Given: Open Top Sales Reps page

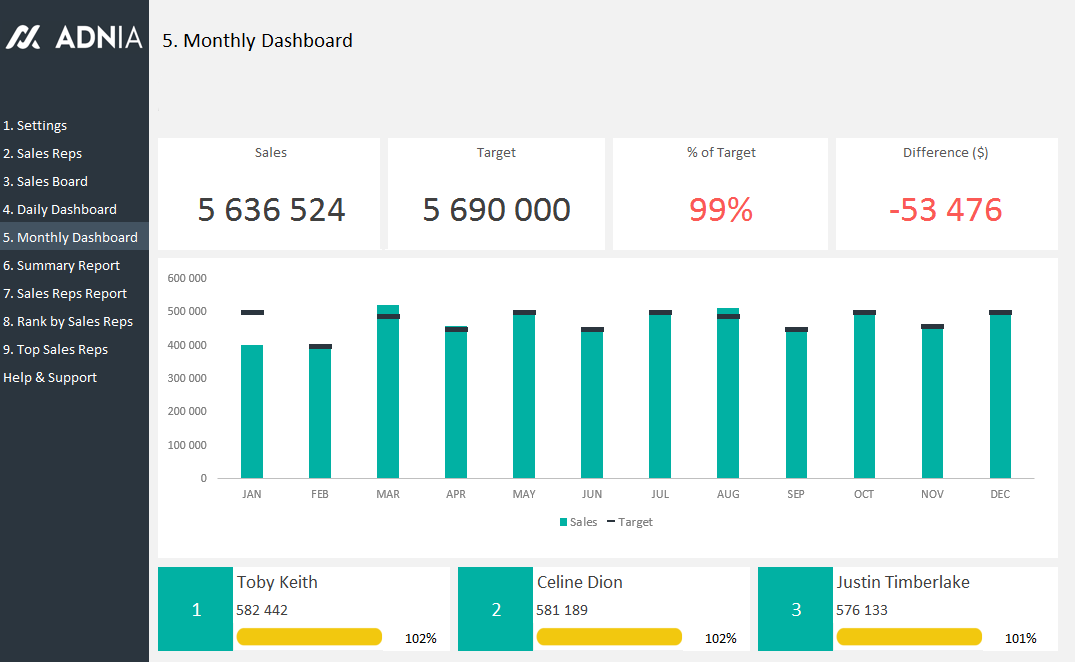Looking at the screenshot, I should (55, 350).
